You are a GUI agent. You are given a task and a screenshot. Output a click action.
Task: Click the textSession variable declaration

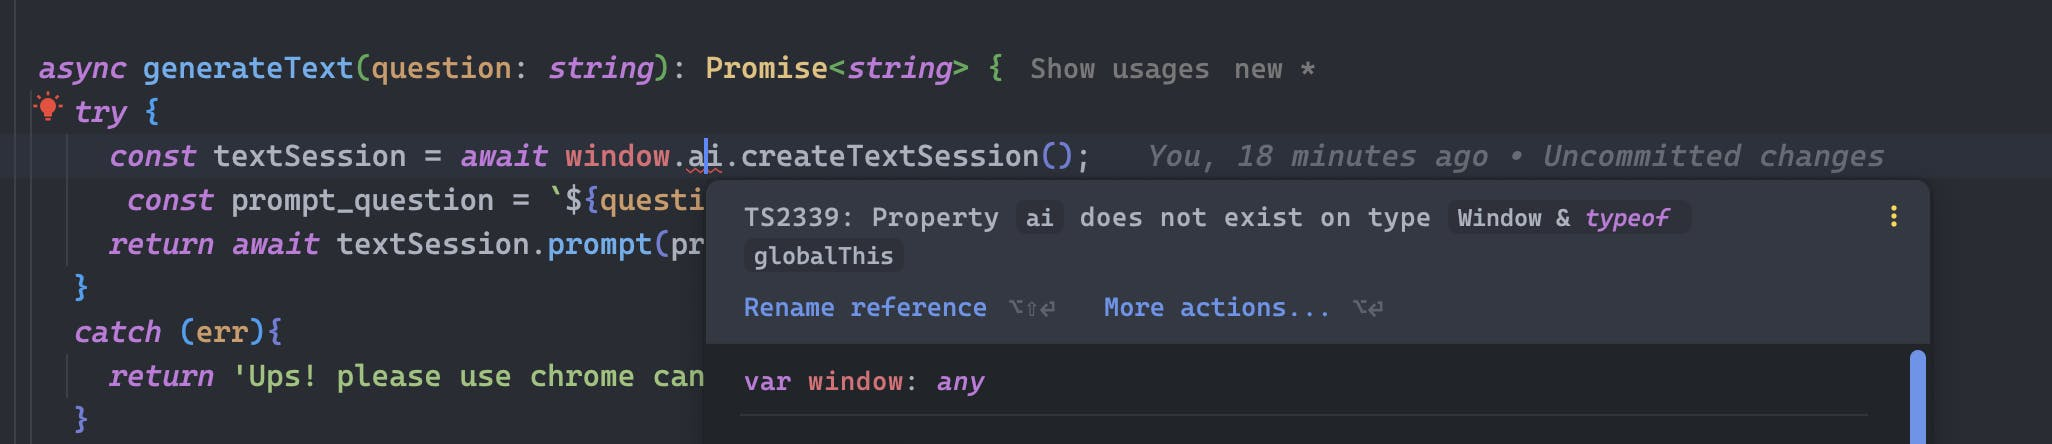pyautogui.click(x=309, y=156)
